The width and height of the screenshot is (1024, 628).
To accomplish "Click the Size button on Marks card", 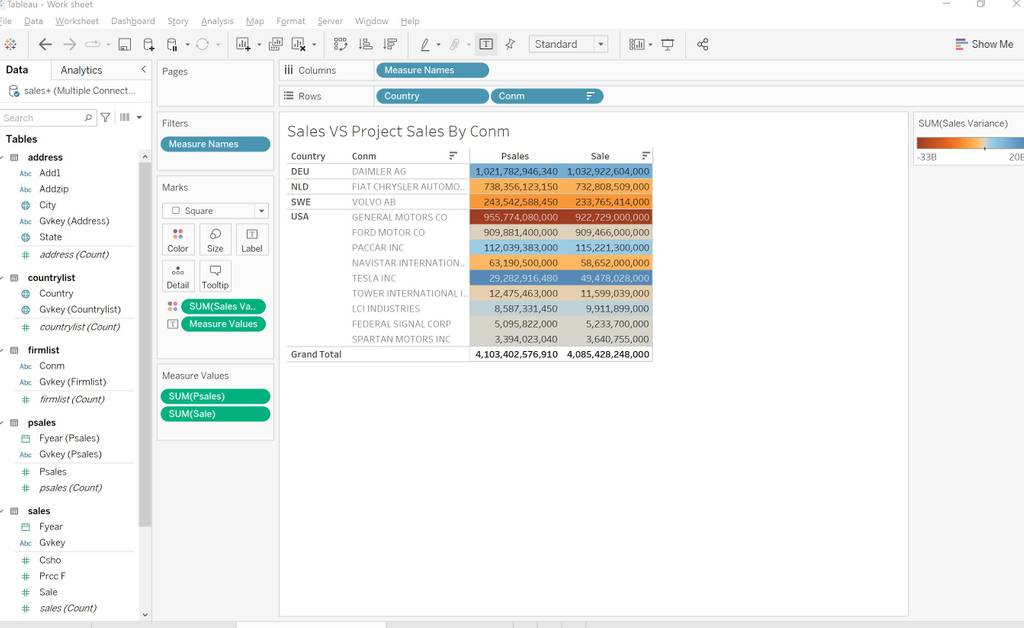I will pyautogui.click(x=215, y=240).
